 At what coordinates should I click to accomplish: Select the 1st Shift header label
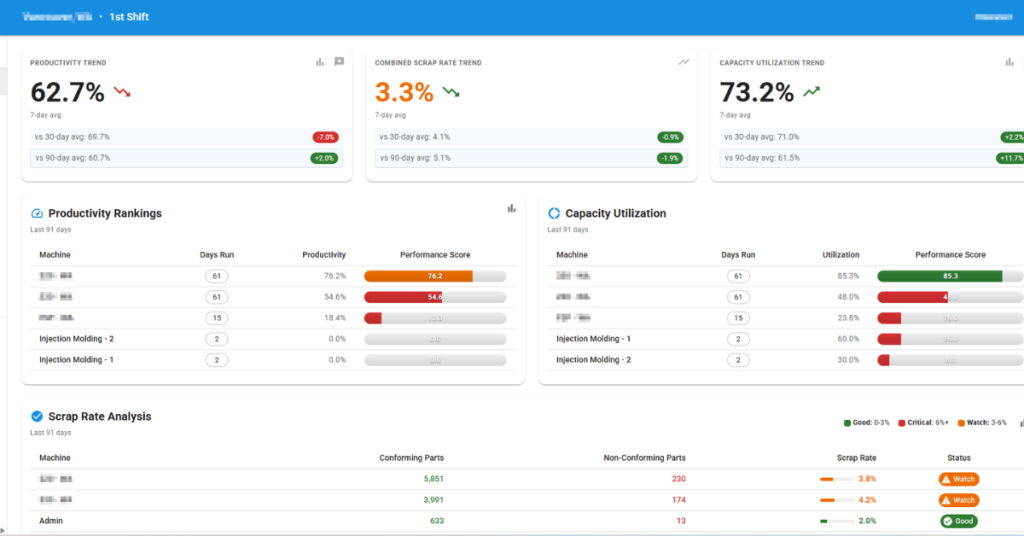pos(129,17)
